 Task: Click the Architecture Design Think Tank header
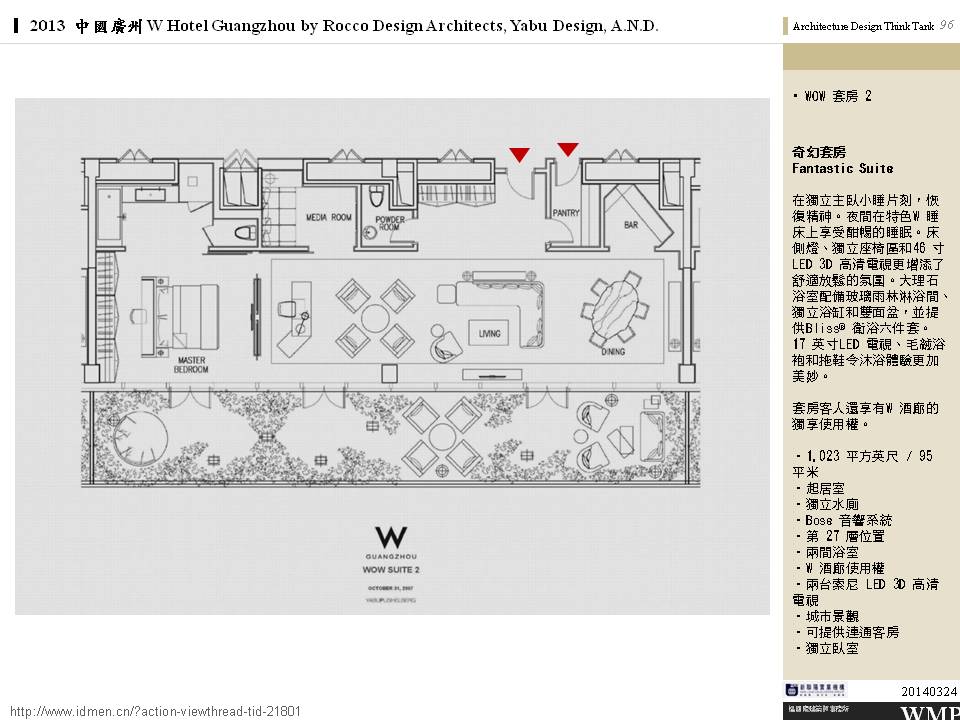(x=863, y=27)
